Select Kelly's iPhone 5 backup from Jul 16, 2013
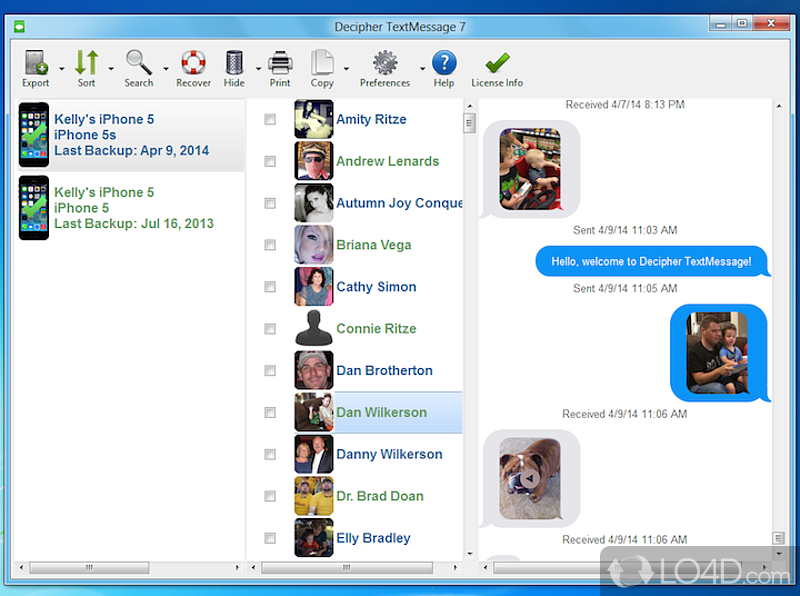 [x=132, y=208]
